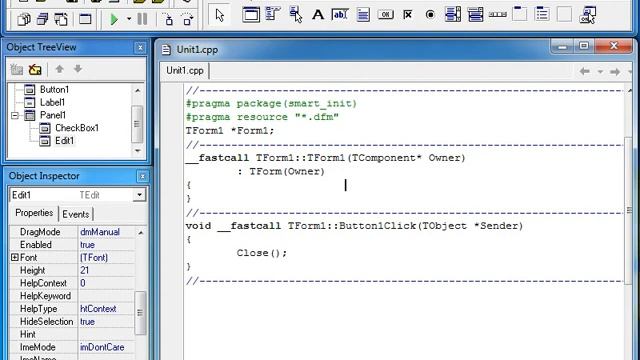The width and height of the screenshot is (640, 360).
Task: Select CheckBox1 in the Object TreeView
Action: pos(77,128)
